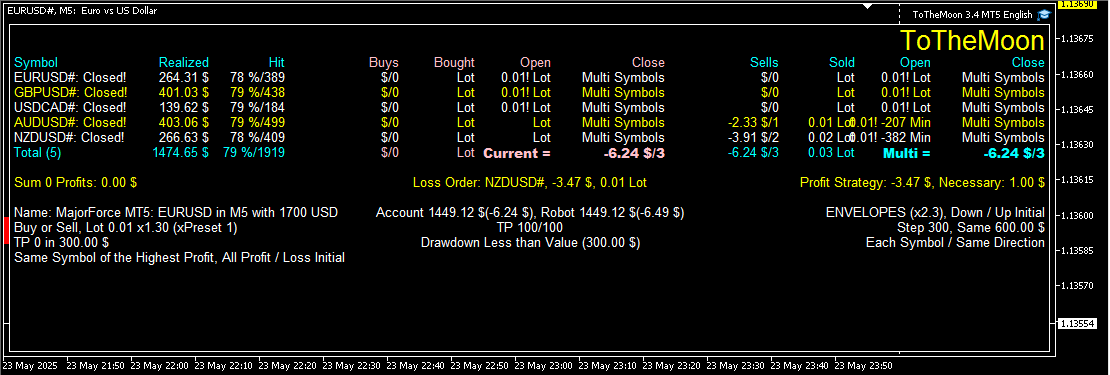Click the large yellow ToTheMoon title
This screenshot has width=1110, height=375.
click(x=972, y=40)
